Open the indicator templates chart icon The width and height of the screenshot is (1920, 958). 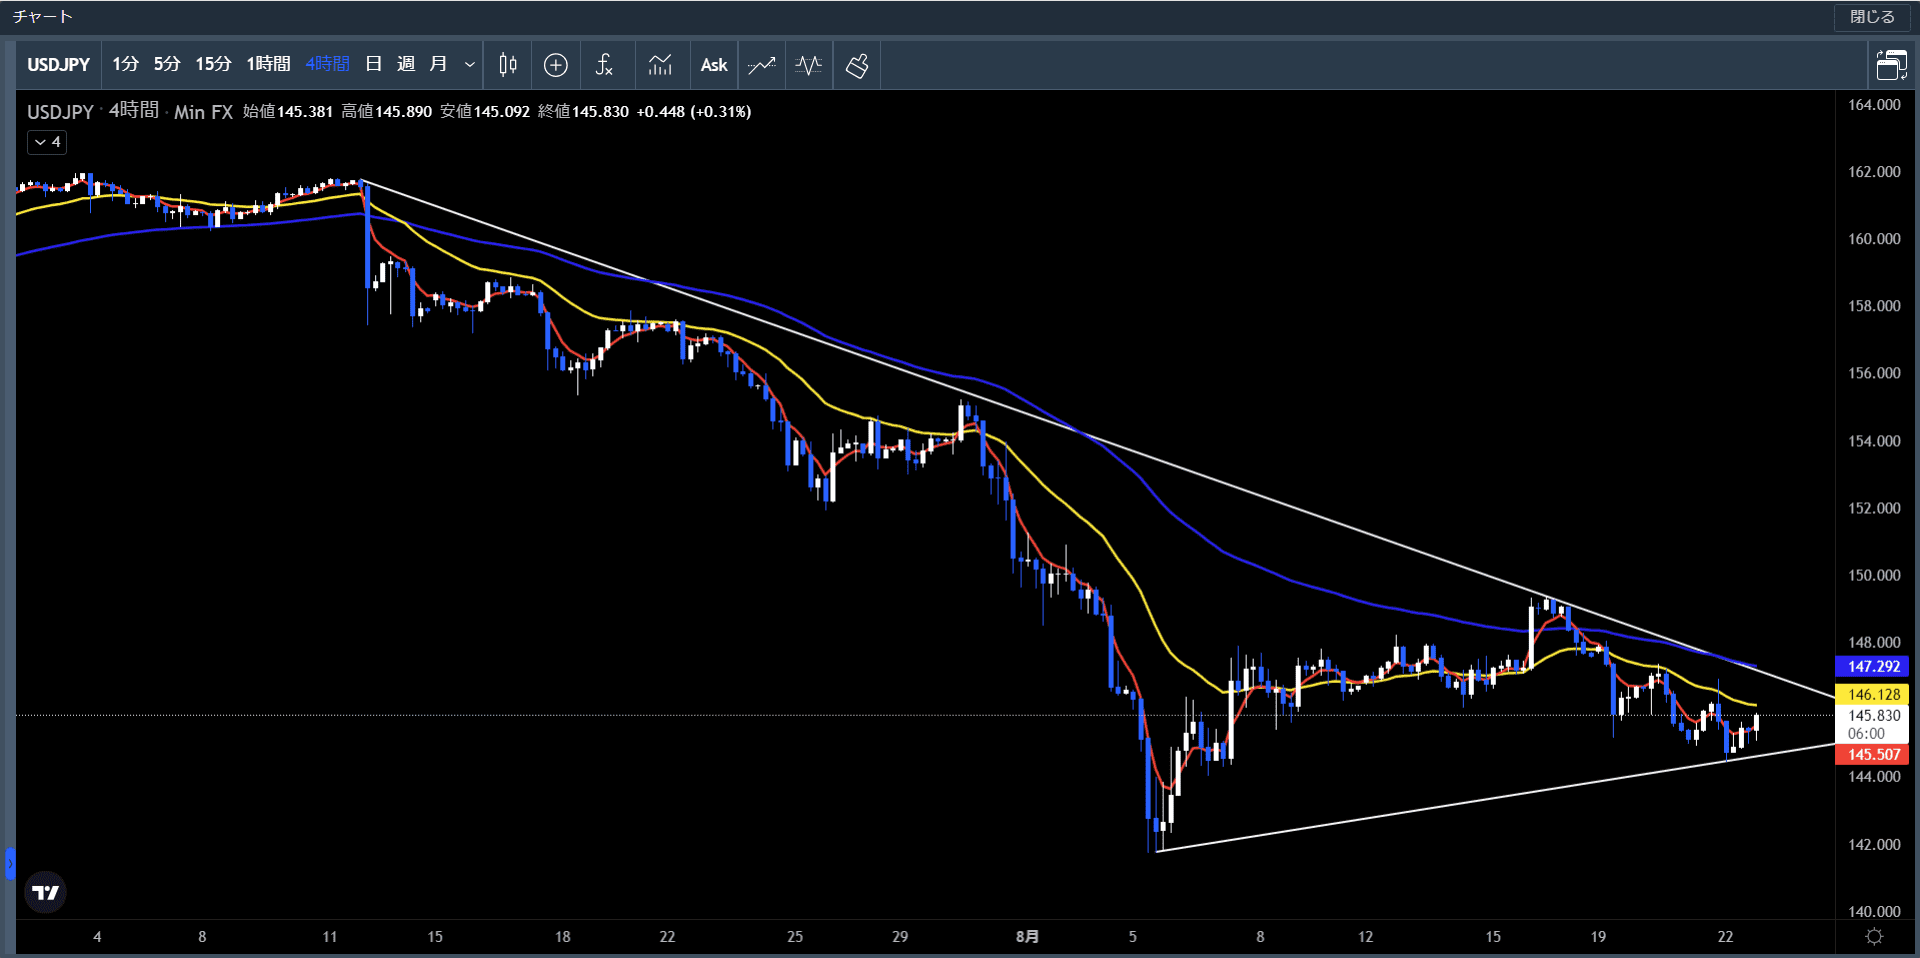(x=660, y=65)
